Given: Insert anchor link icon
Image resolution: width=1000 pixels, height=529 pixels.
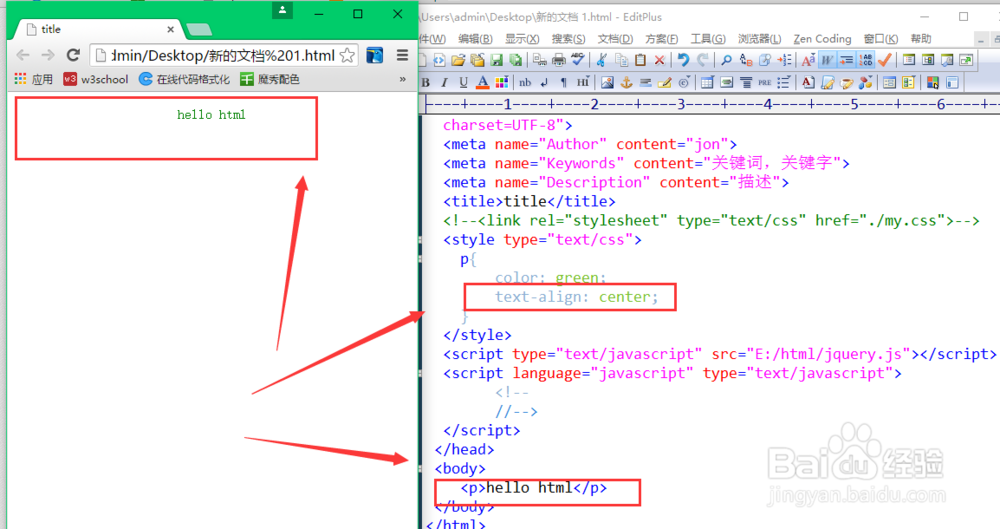Looking at the screenshot, I should coord(626,82).
